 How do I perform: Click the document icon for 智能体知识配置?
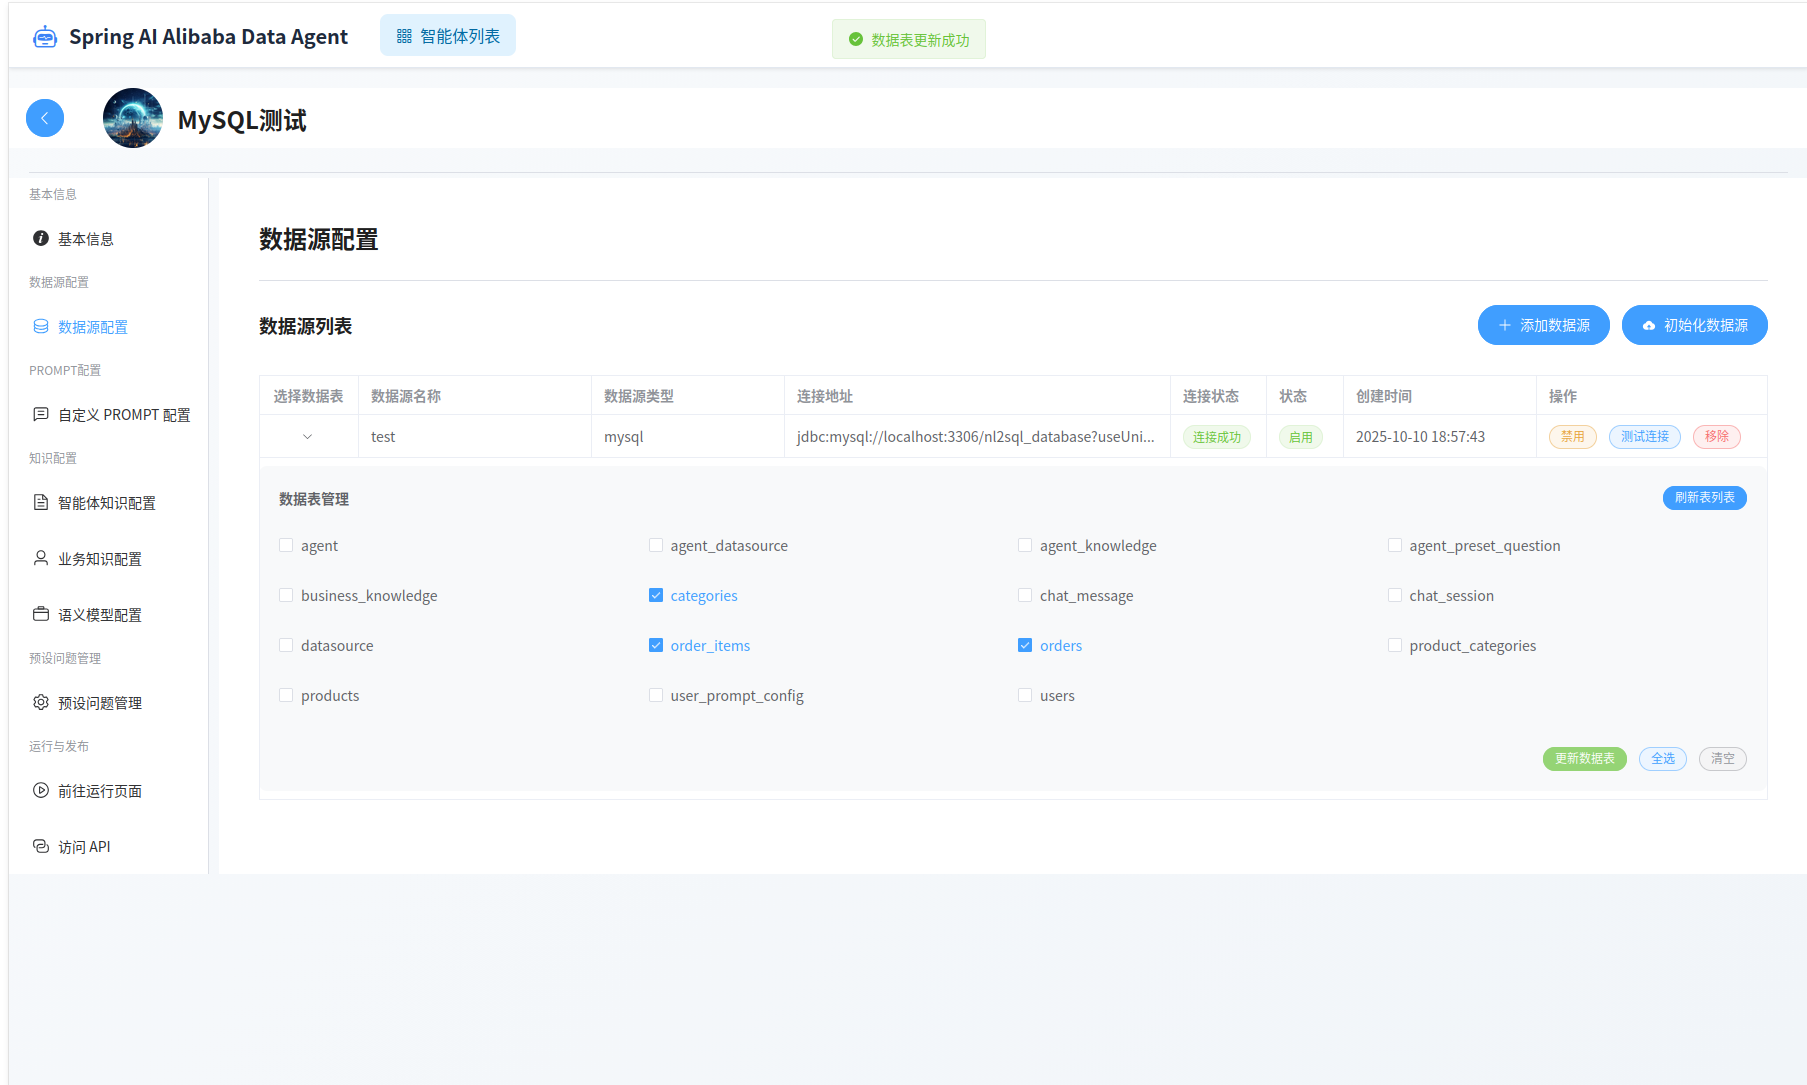tap(41, 502)
